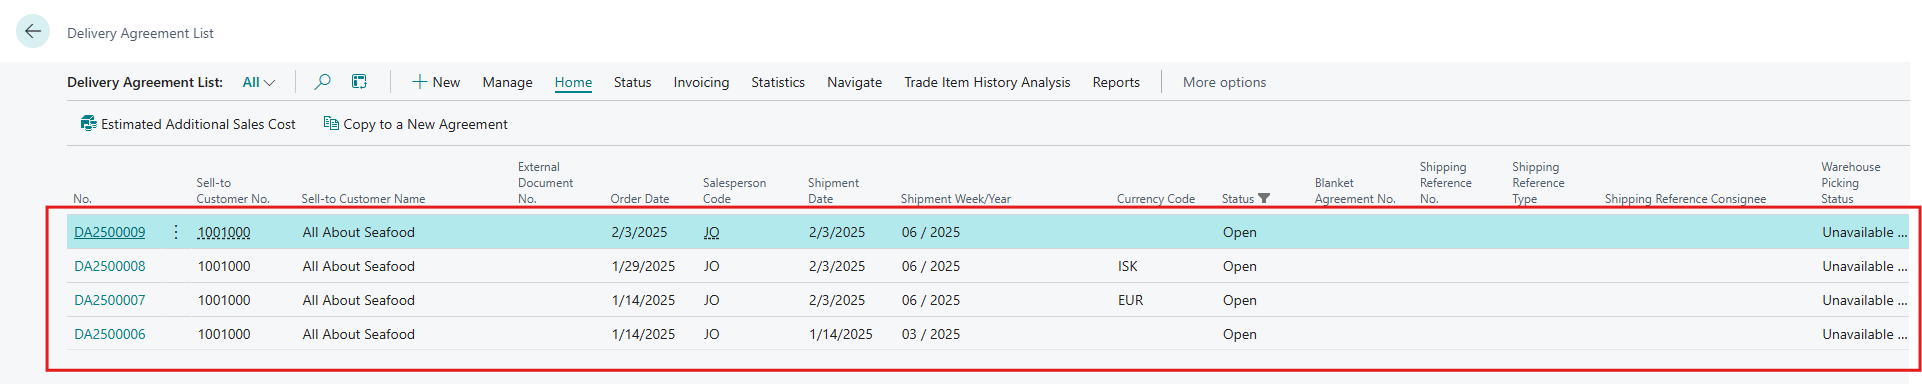Viewport: 1922px width, 384px height.
Task: Expand the All views dropdown
Action: (258, 82)
